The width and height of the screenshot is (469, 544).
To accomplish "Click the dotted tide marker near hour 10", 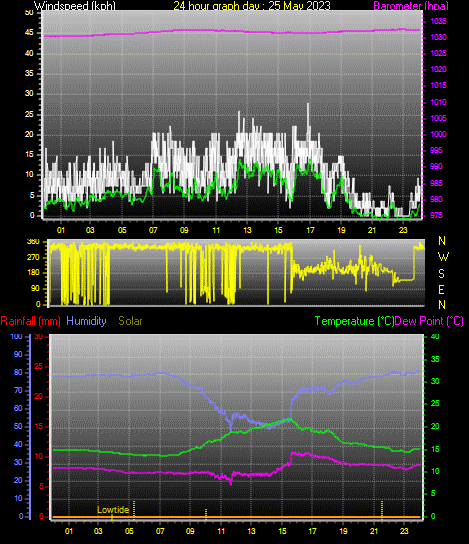I will point(206,514).
